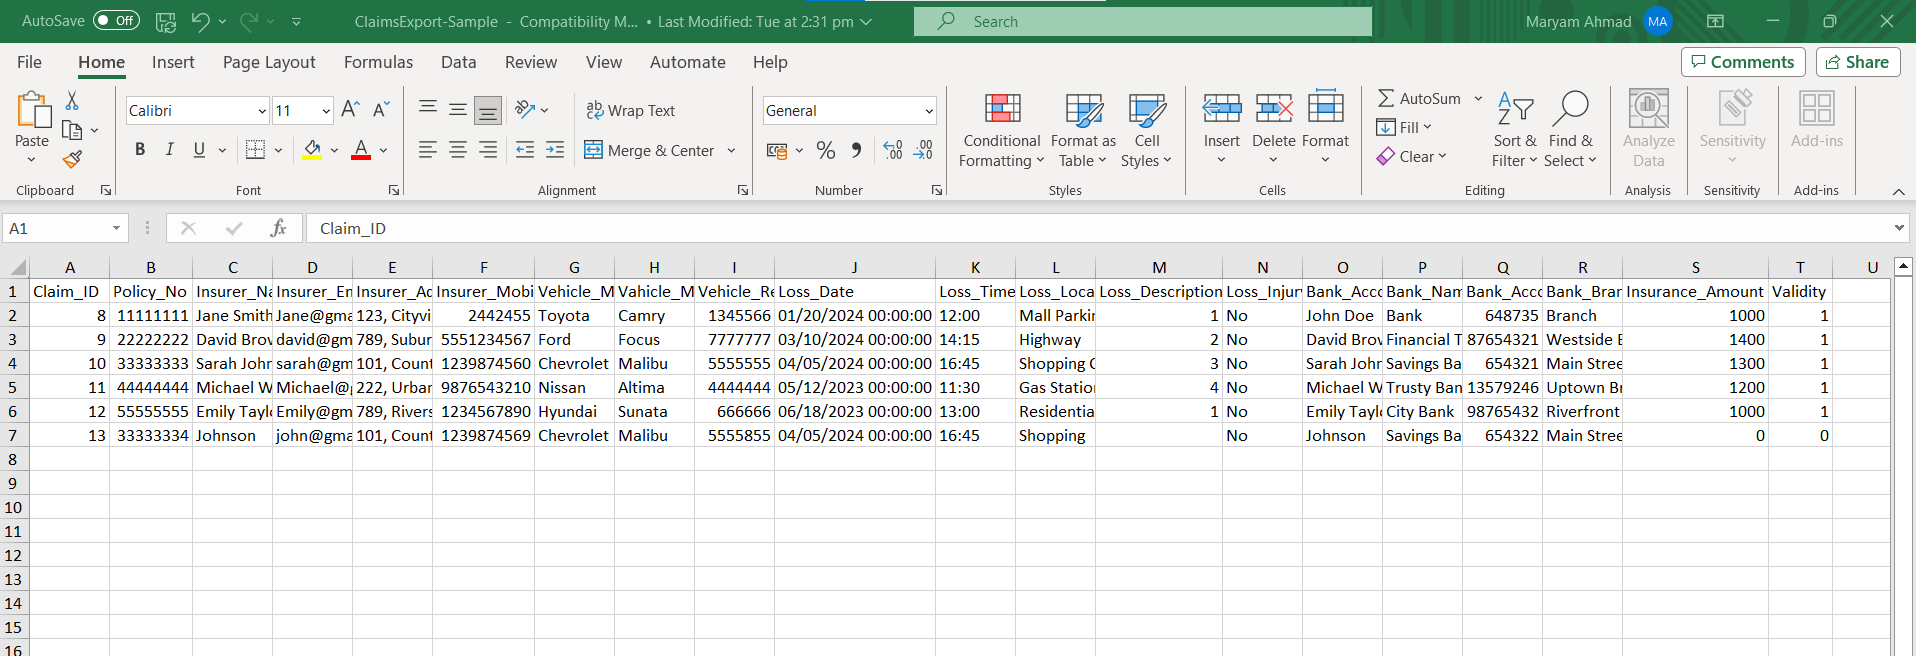Image resolution: width=1916 pixels, height=656 pixels.
Task: Click the Save icon in title bar
Action: coord(166,21)
